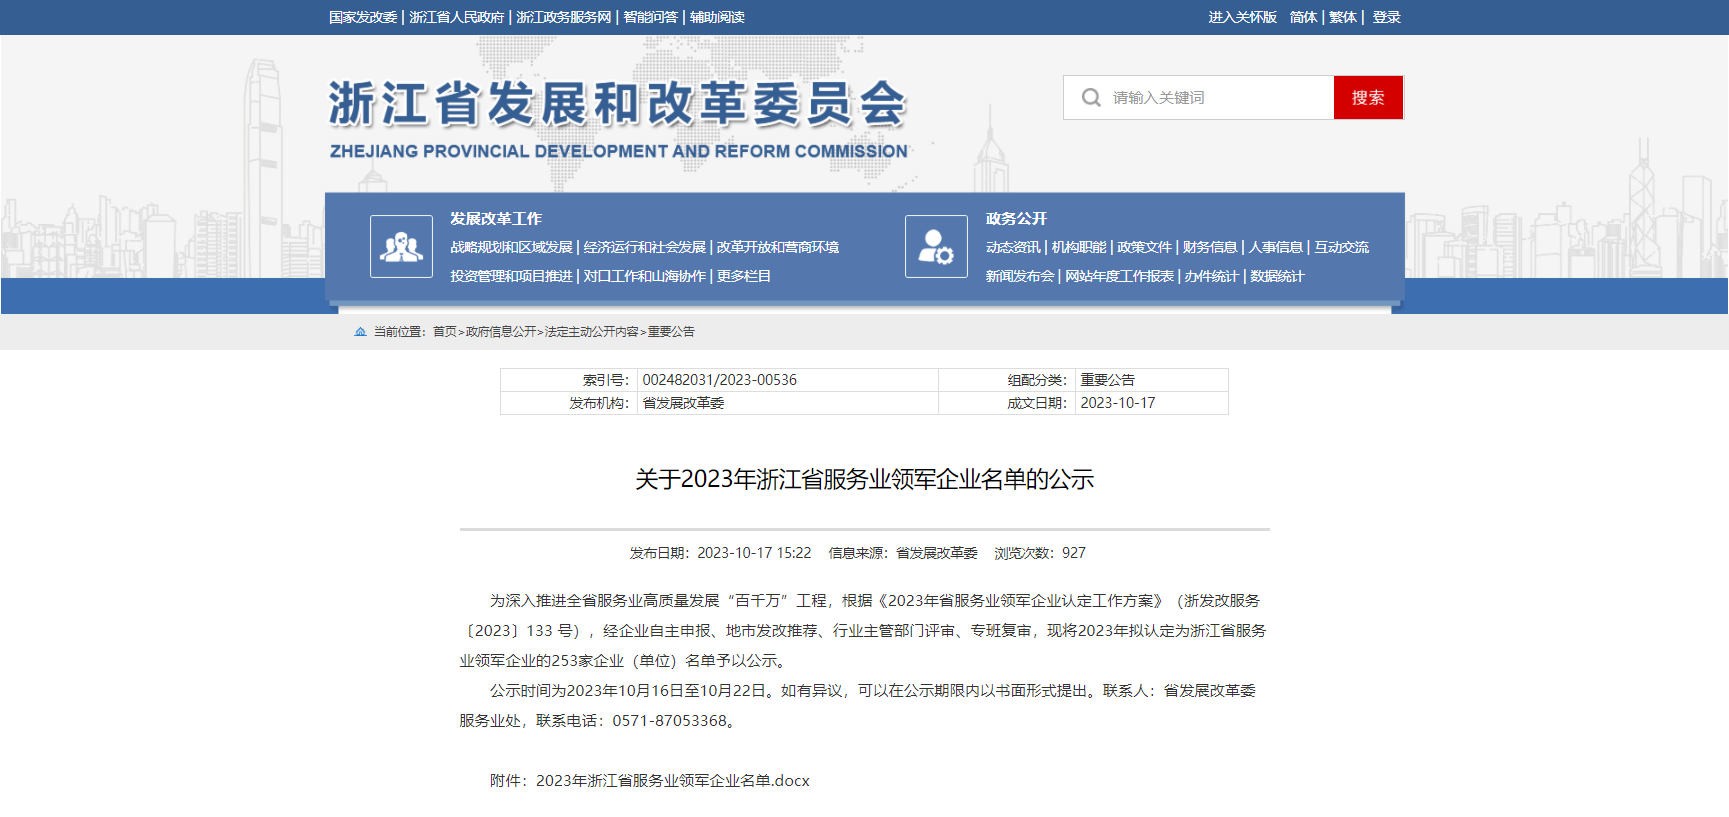Image resolution: width=1729 pixels, height=817 pixels.
Task: Click the 政务公开 person-gear icon
Action: click(x=936, y=246)
